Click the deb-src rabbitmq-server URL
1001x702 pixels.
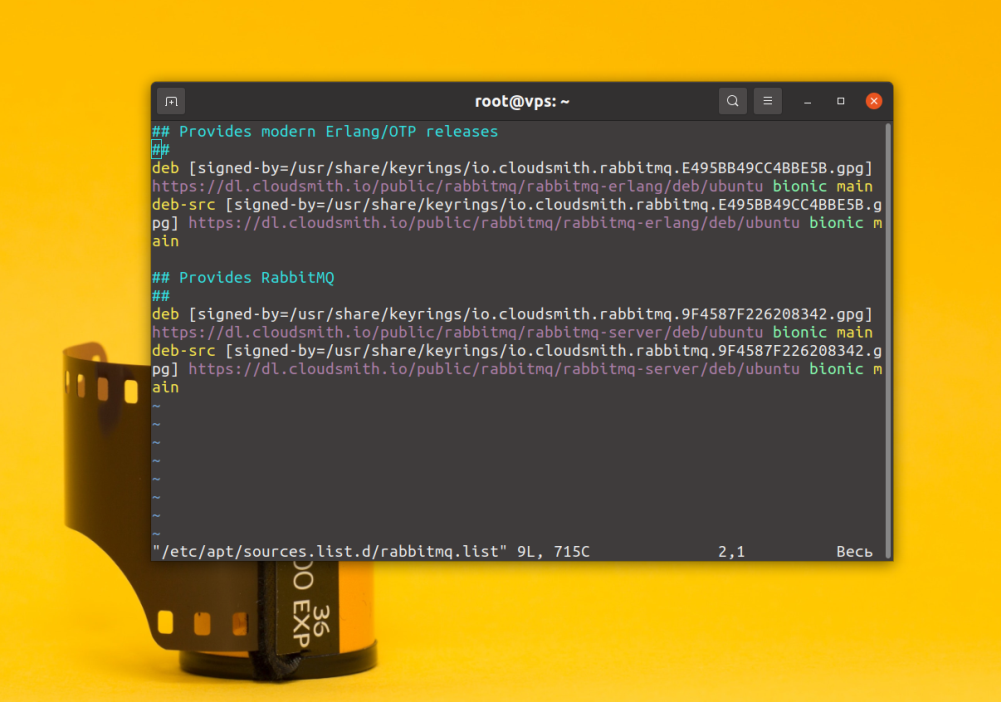click(493, 369)
